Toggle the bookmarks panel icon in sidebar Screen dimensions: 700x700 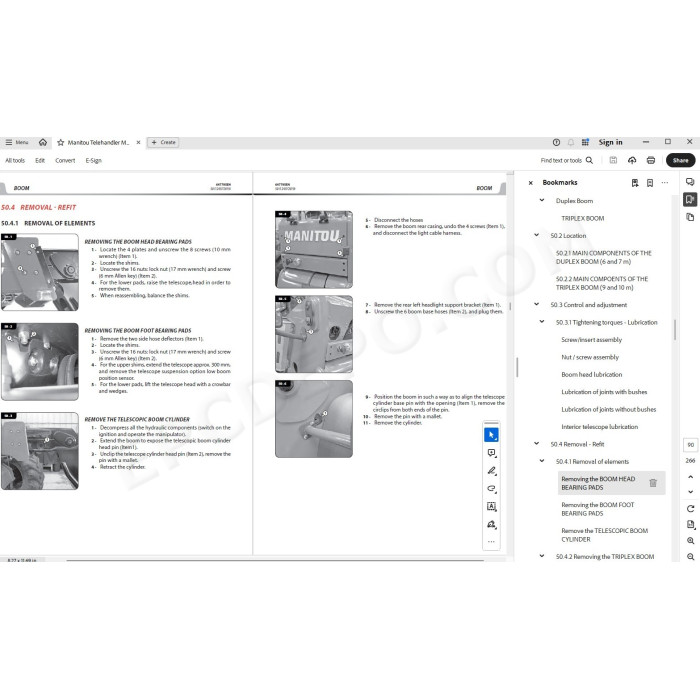click(690, 199)
